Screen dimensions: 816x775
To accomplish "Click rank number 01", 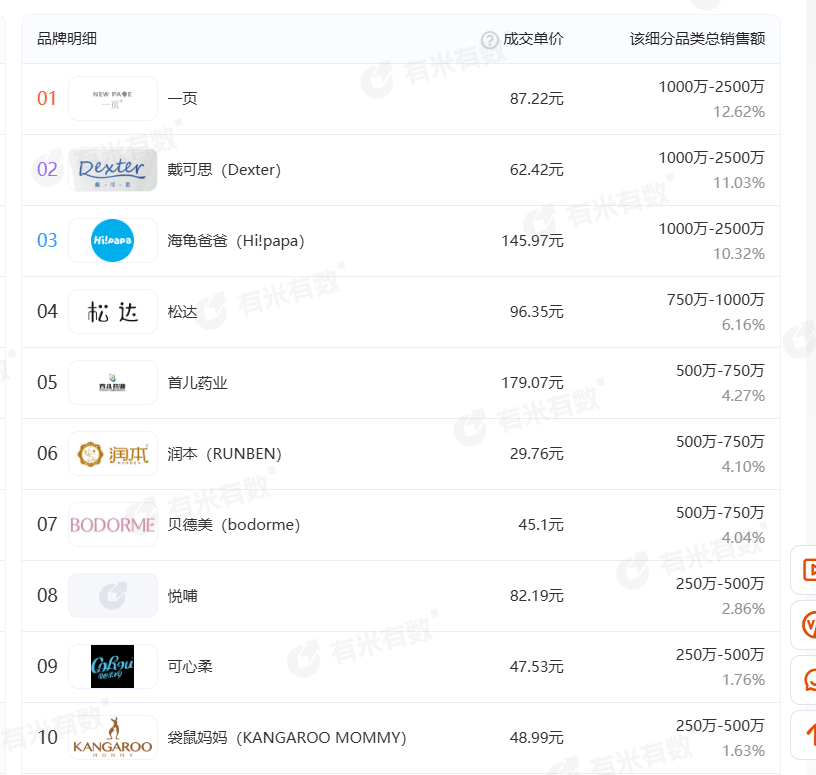I will pos(47,98).
